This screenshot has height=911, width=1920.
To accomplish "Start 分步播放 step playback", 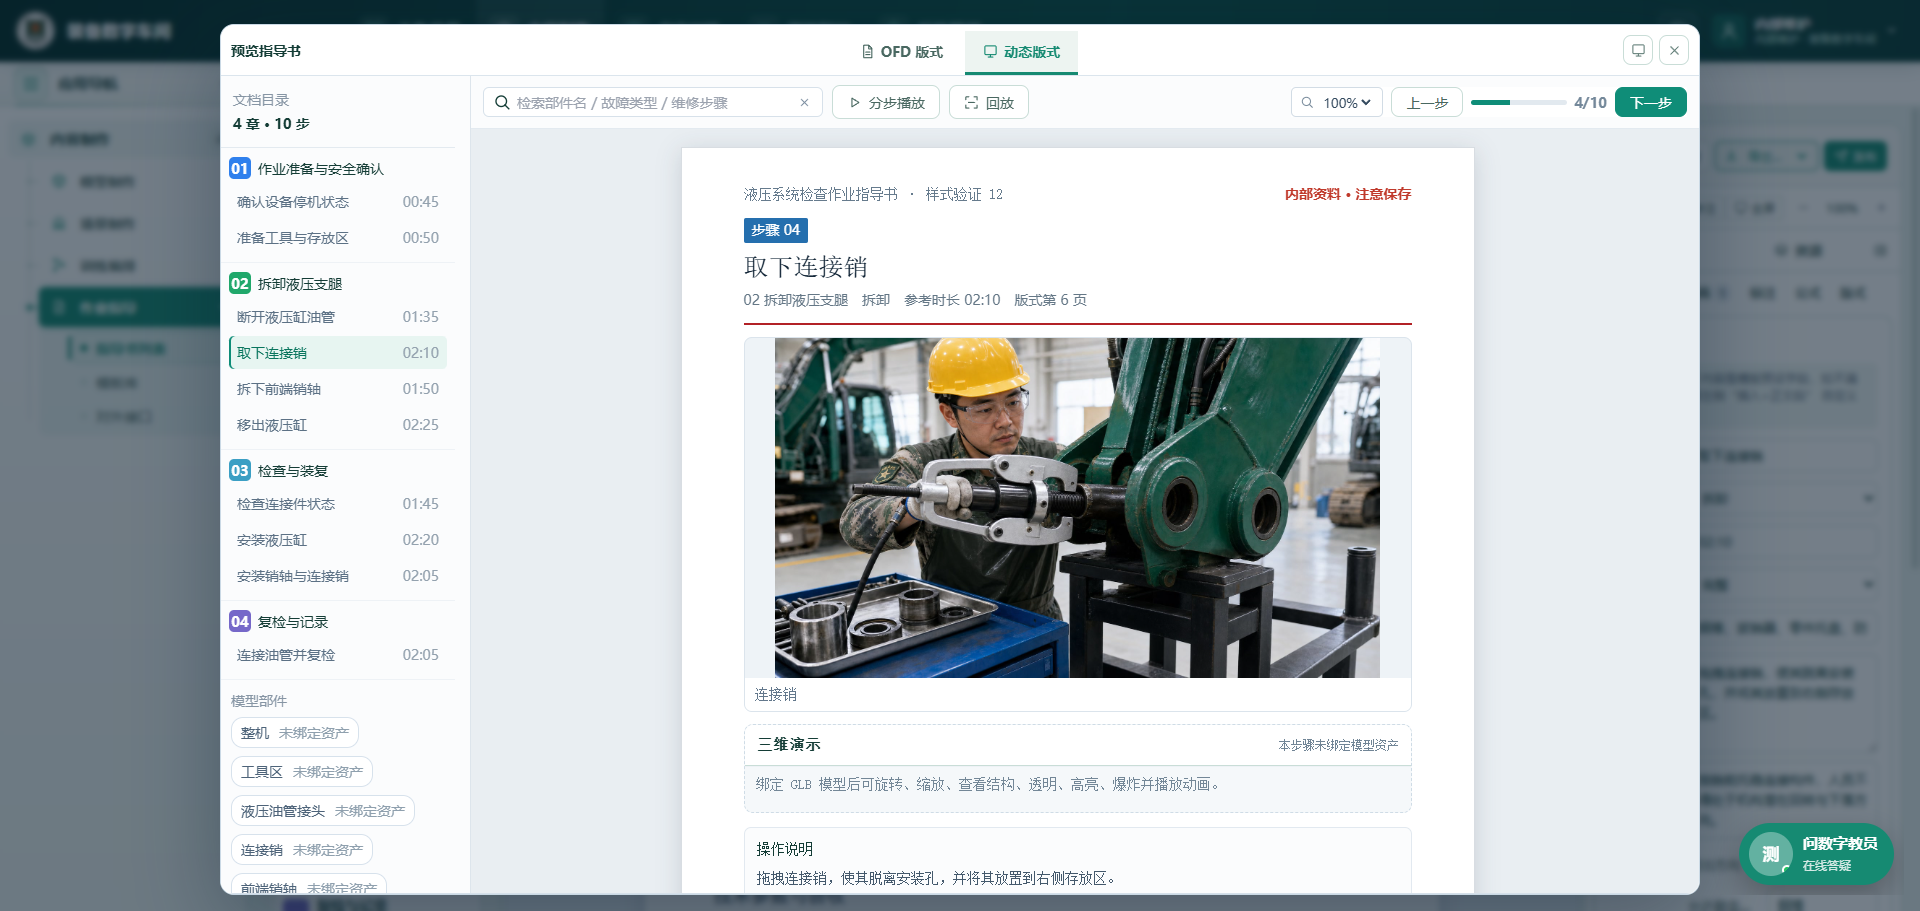I will coord(886,103).
